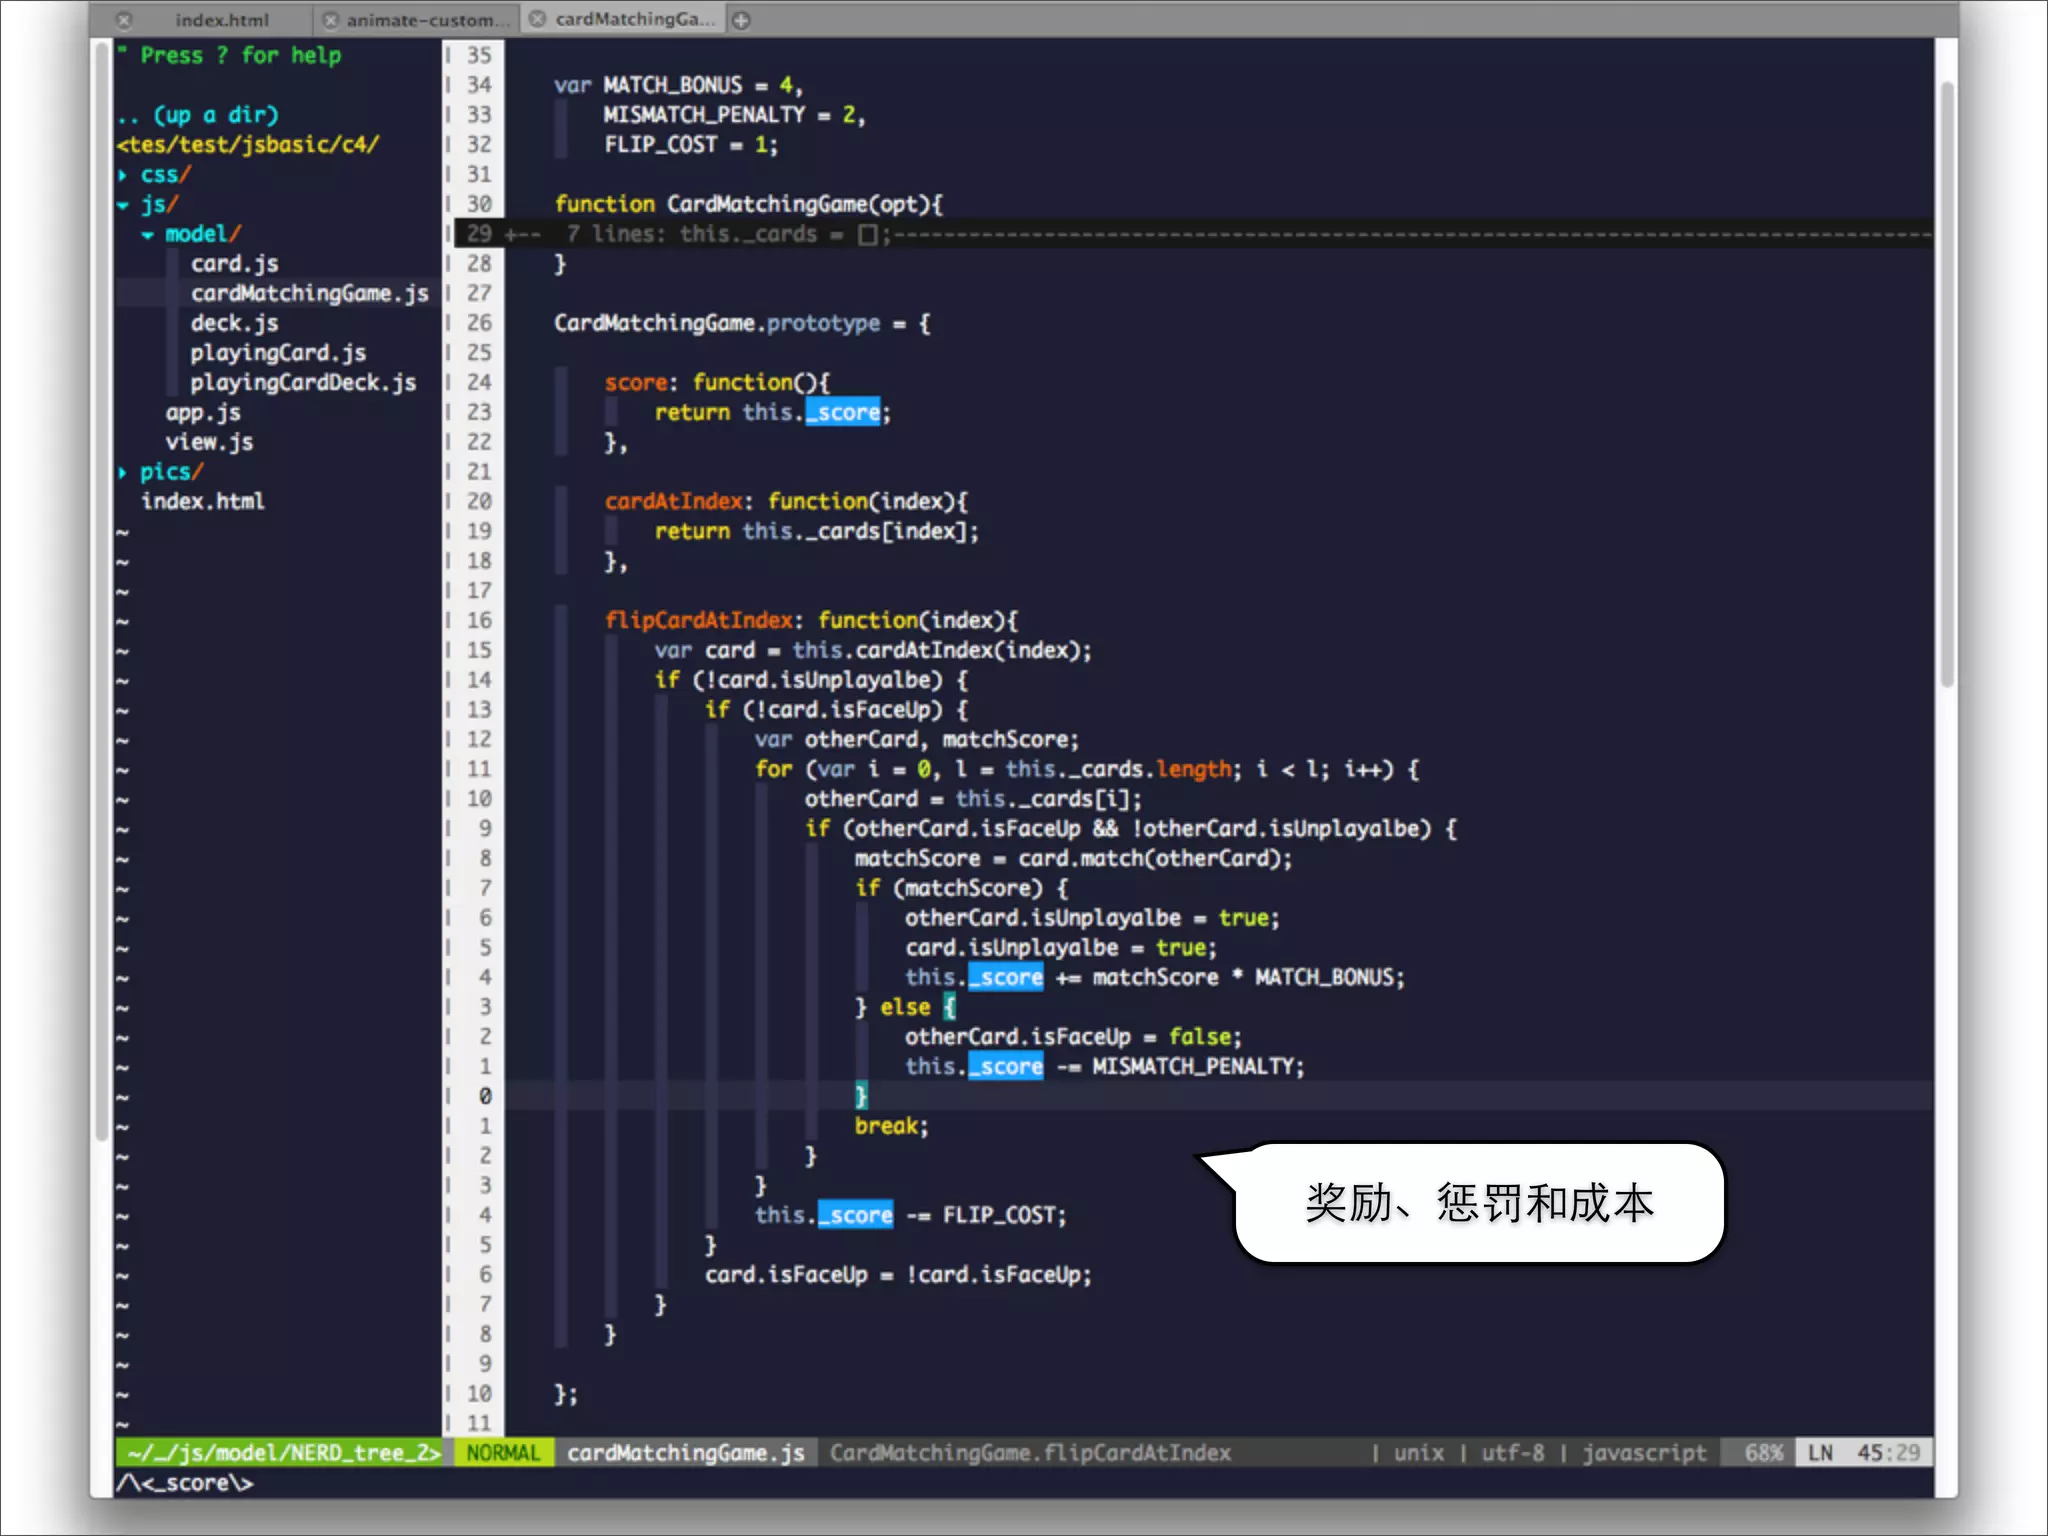Expand the css/ folder arrow
This screenshot has width=2048, height=1536.
tap(123, 175)
